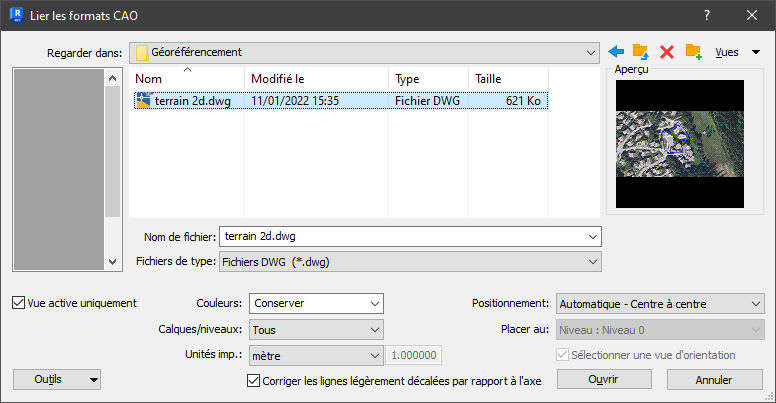This screenshot has width=776, height=403.
Task: Open the Outils menu button
Action: (x=57, y=379)
